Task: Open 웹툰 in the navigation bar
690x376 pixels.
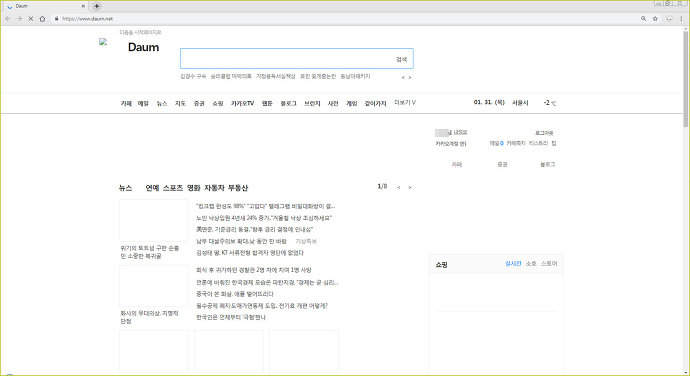Action: coord(267,103)
